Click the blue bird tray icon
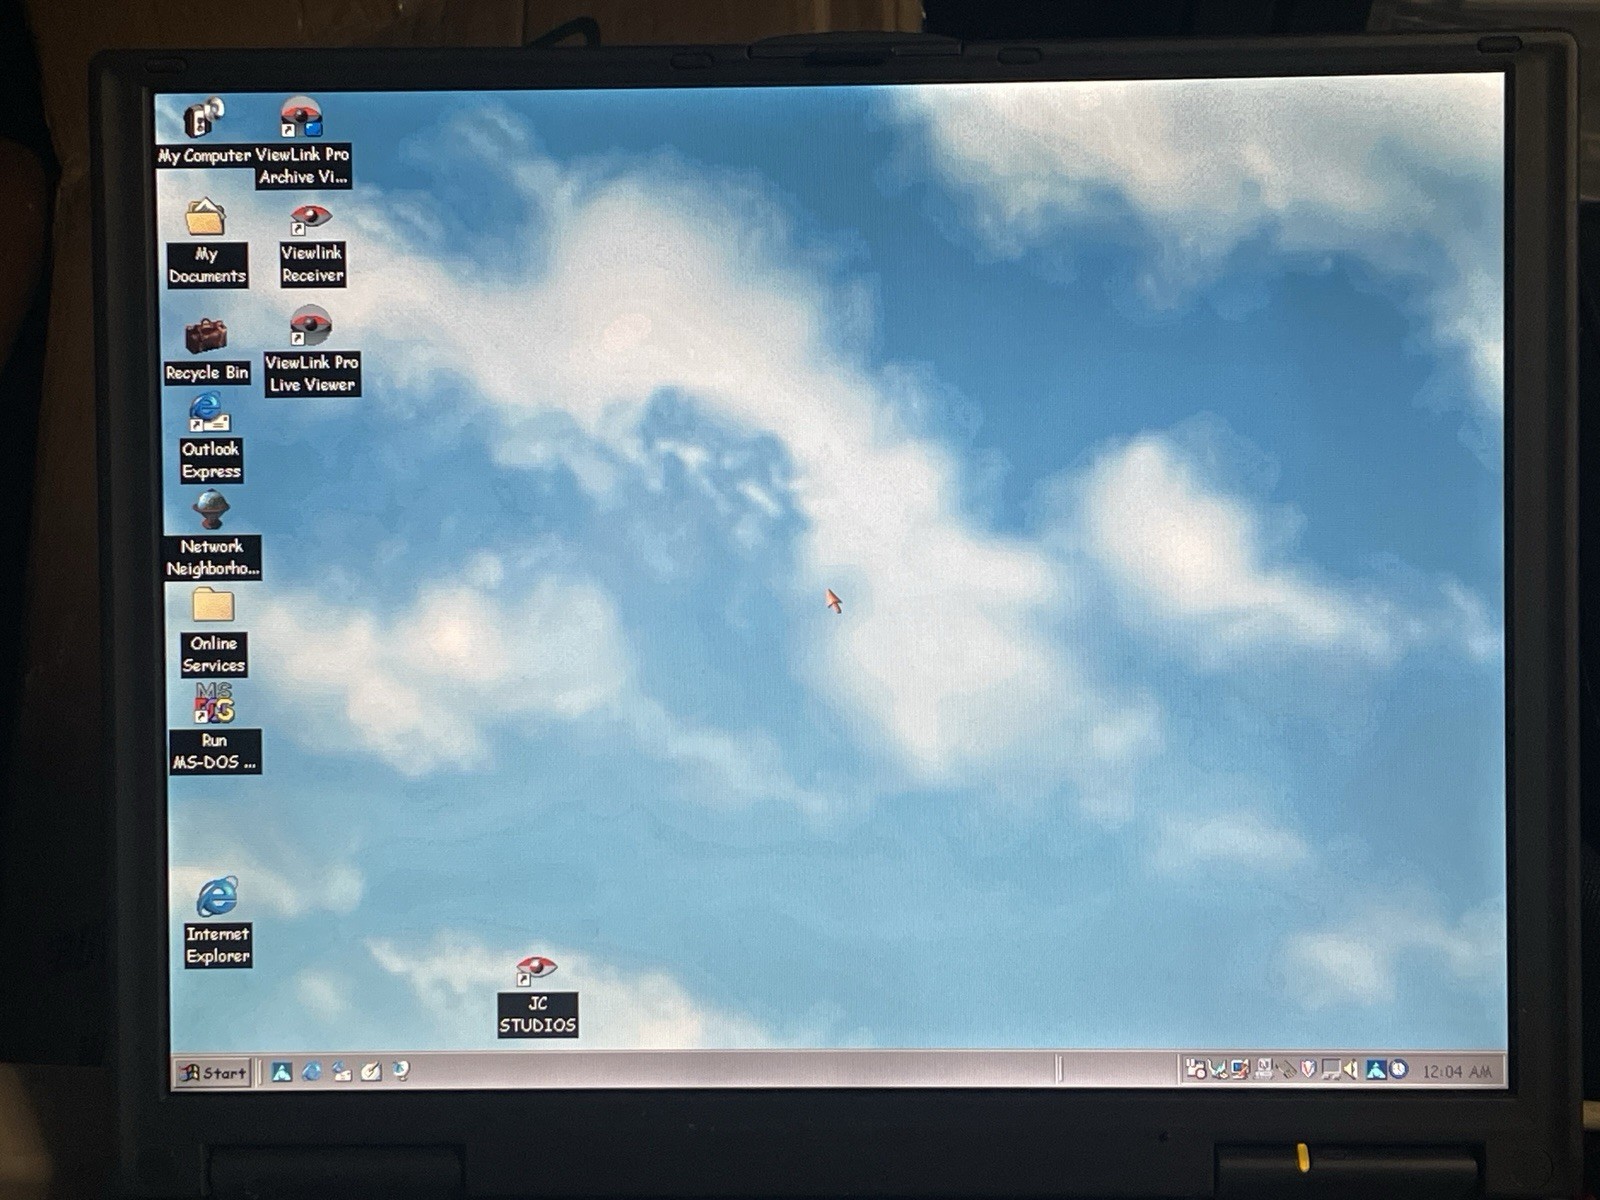Screen dimensions: 1600x1200 [x=1218, y=1069]
